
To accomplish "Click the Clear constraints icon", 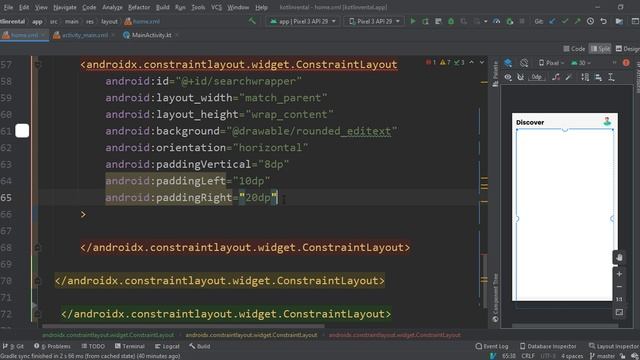I will point(556,77).
